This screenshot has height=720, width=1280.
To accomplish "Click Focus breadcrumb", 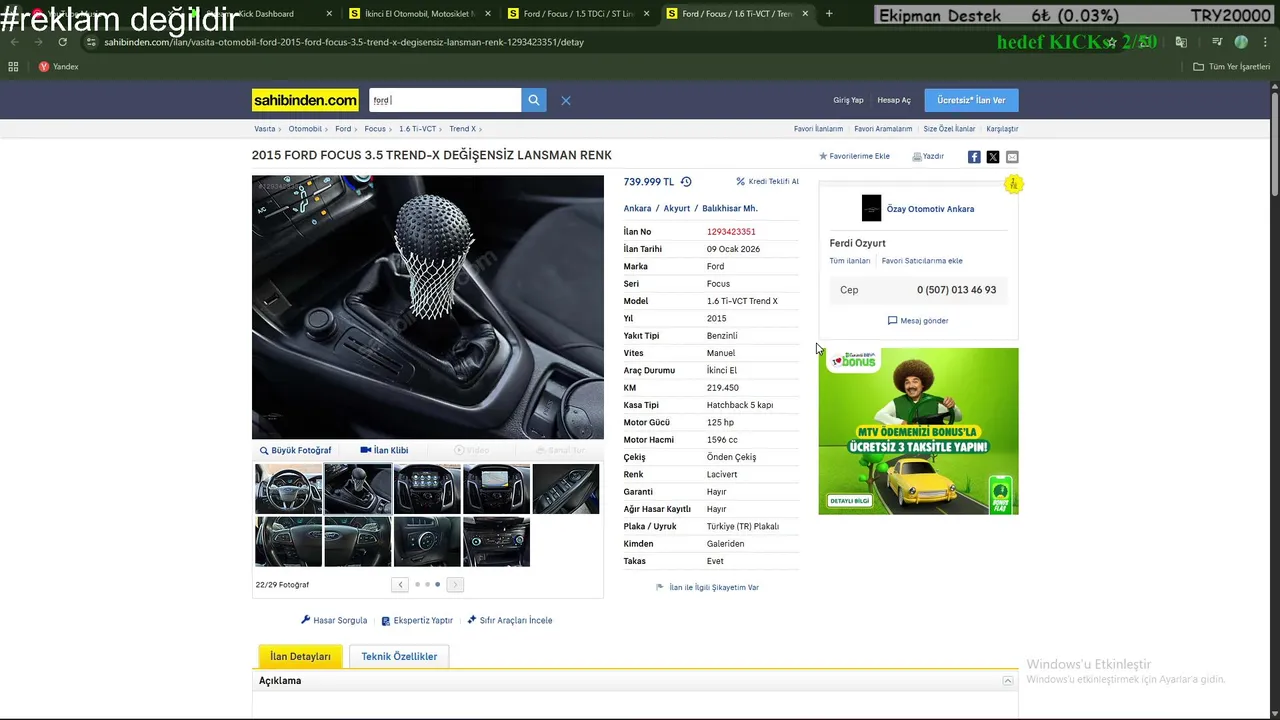I will pyautogui.click(x=375, y=129).
